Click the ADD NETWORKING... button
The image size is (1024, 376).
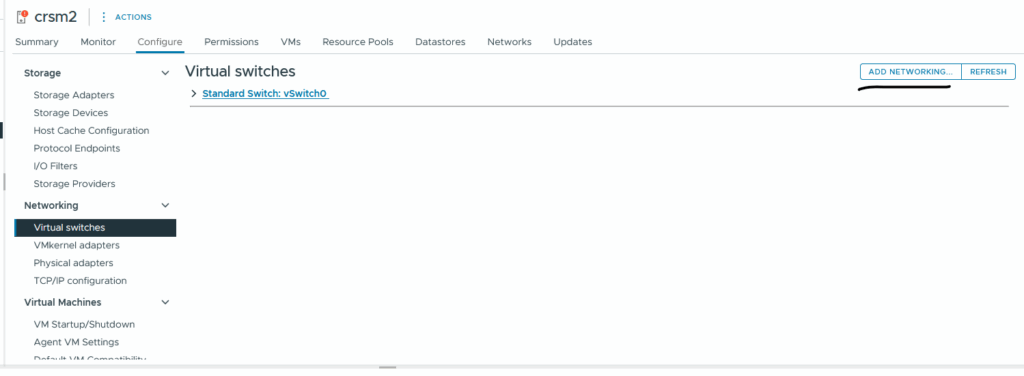coord(910,72)
